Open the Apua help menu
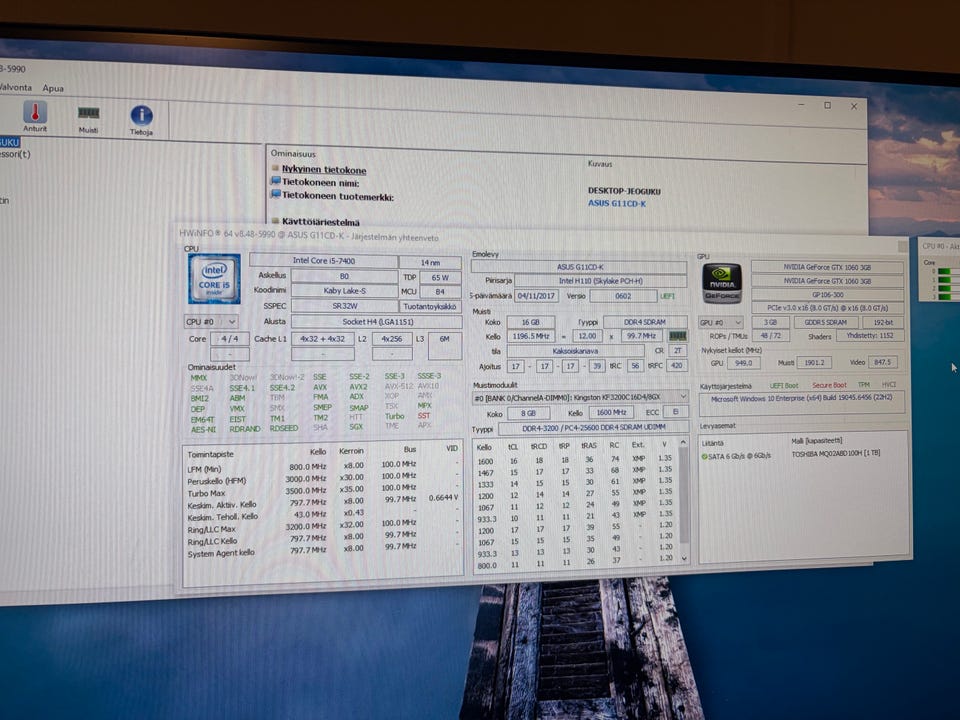This screenshot has width=960, height=720. 53,88
